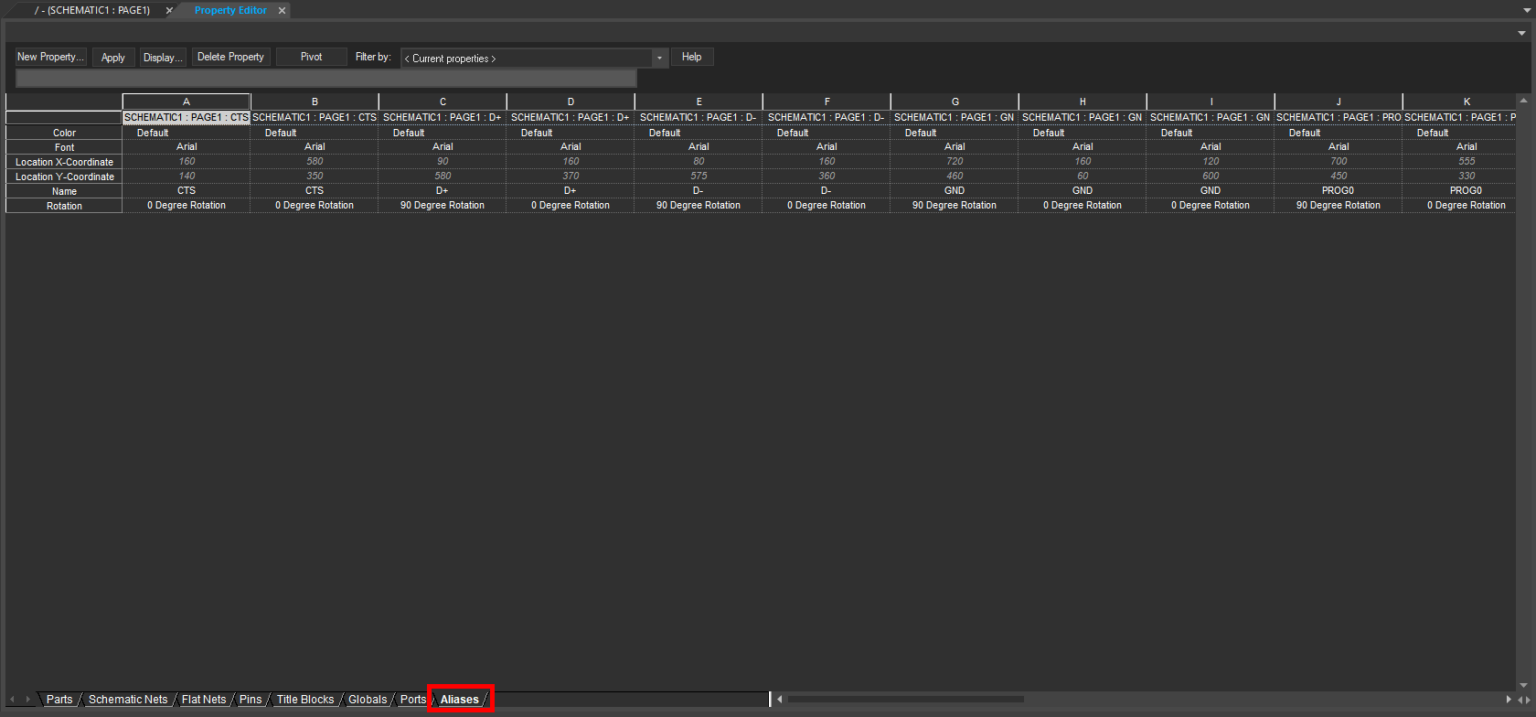Open the filter combo box listing current properties
Screen dimensions: 1536x717
[x=530, y=57]
